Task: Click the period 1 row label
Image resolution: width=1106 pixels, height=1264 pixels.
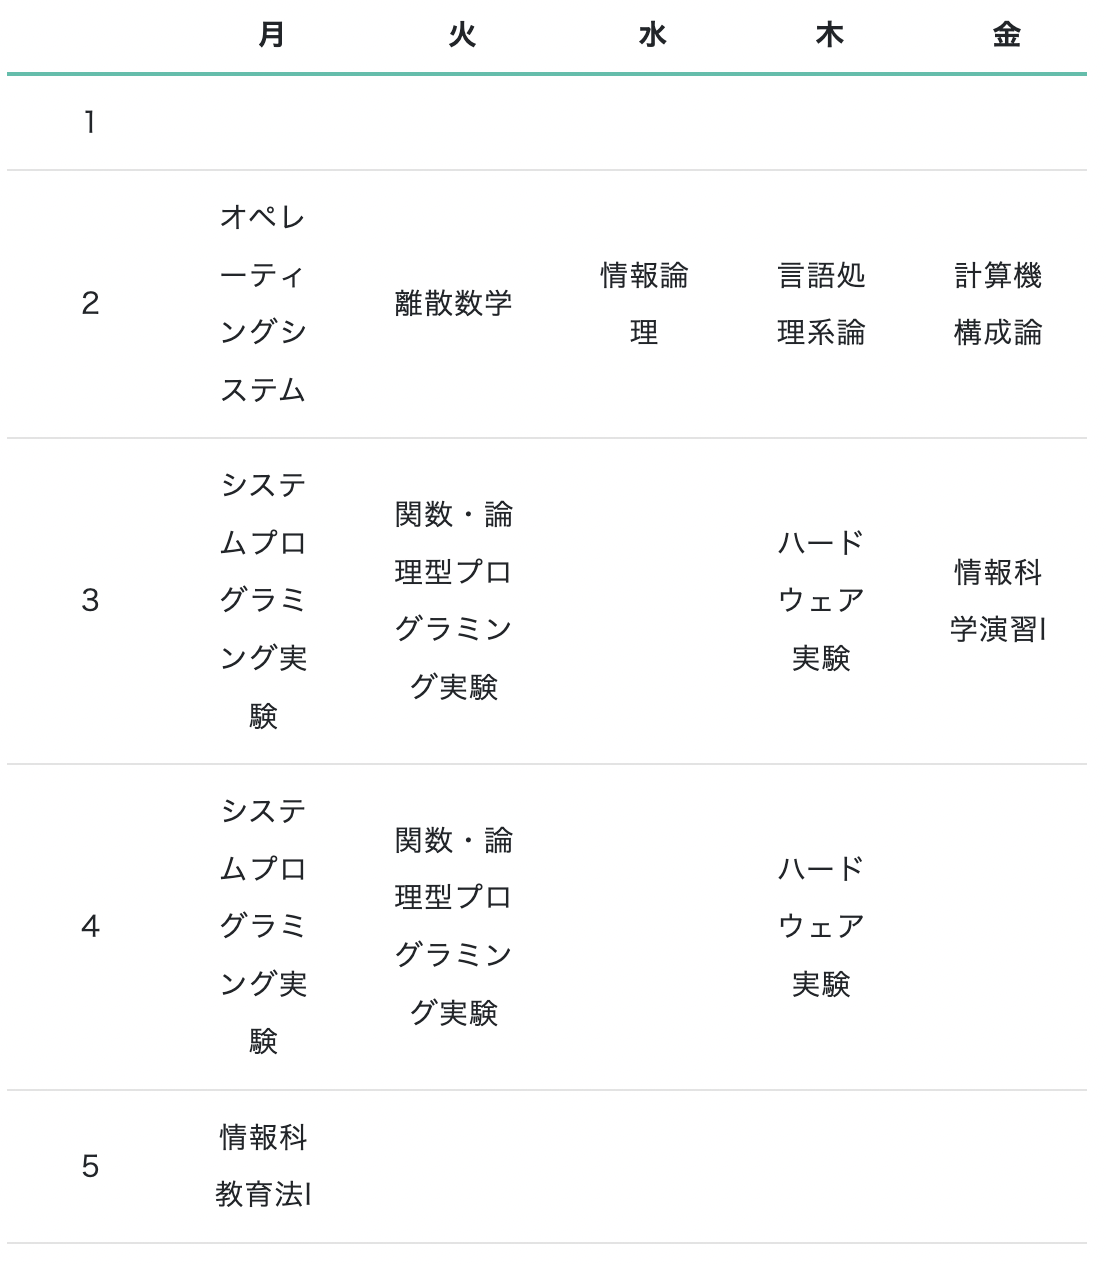Action: tap(90, 122)
